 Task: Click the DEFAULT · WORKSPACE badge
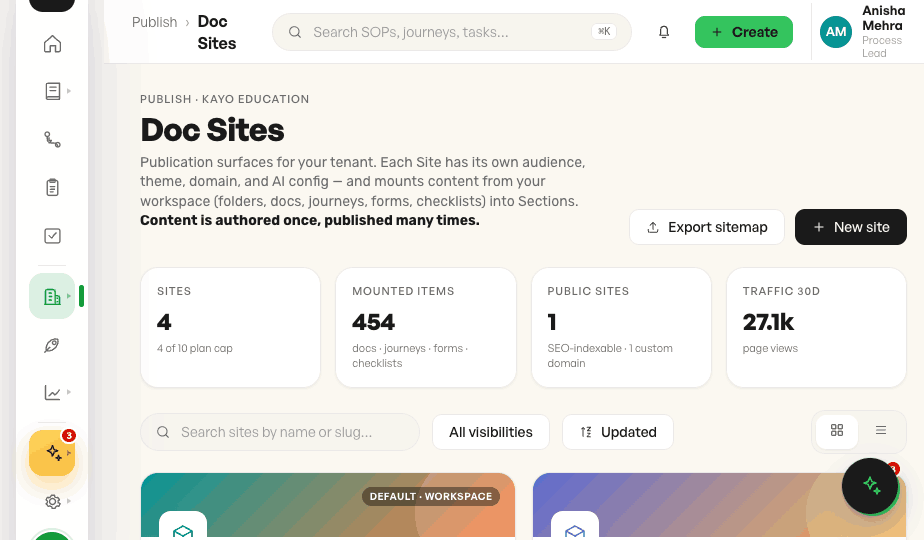[x=431, y=496]
